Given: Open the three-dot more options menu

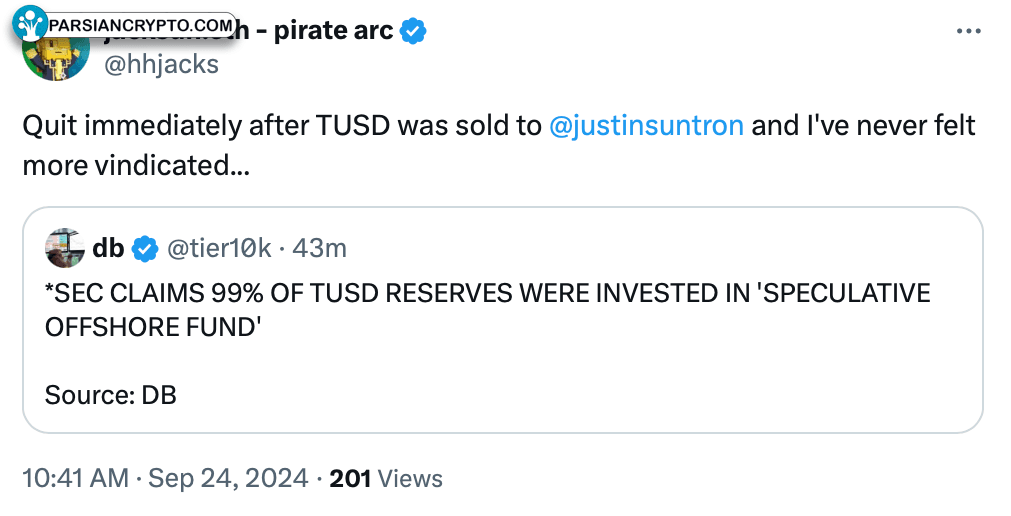Looking at the screenshot, I should tap(968, 32).
